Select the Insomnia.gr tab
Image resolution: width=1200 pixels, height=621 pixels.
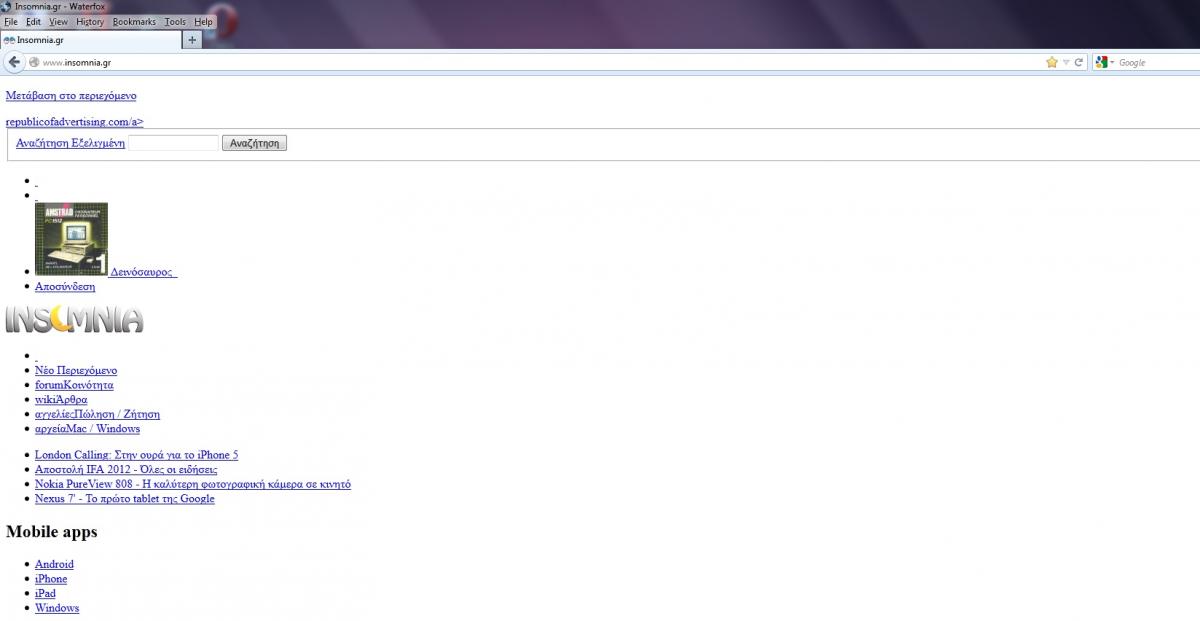tap(91, 40)
